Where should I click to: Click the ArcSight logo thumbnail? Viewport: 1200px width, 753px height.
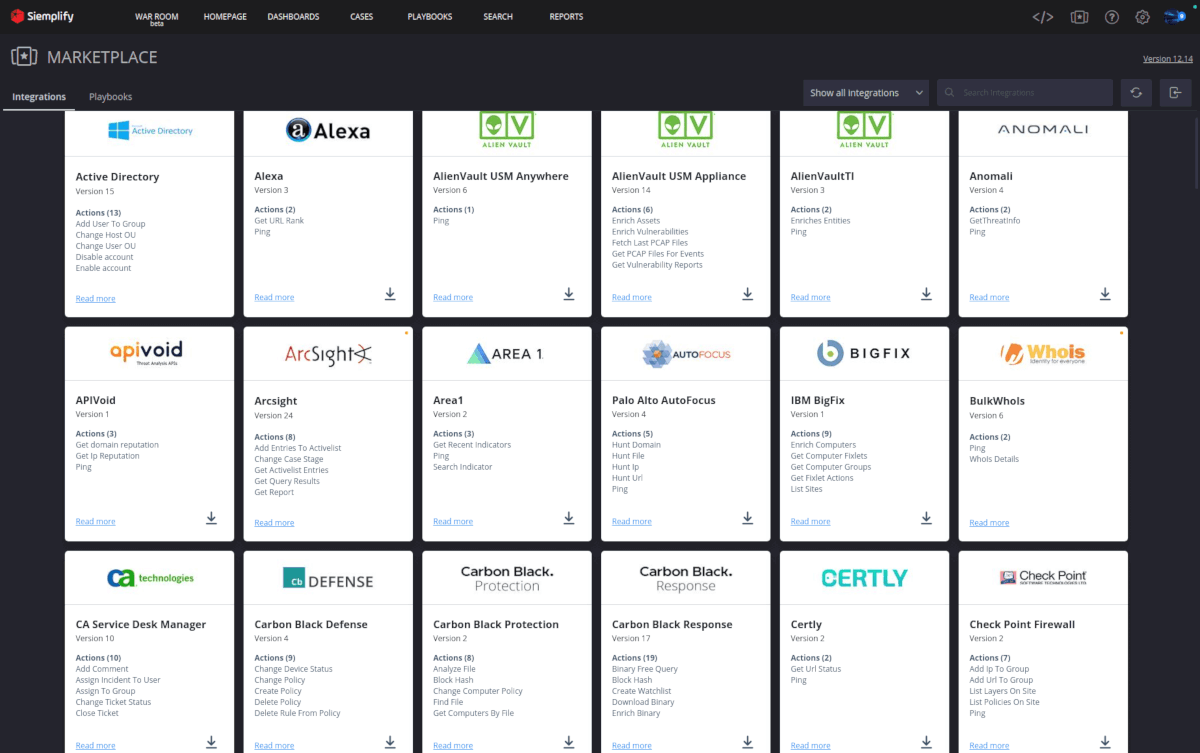pos(328,353)
